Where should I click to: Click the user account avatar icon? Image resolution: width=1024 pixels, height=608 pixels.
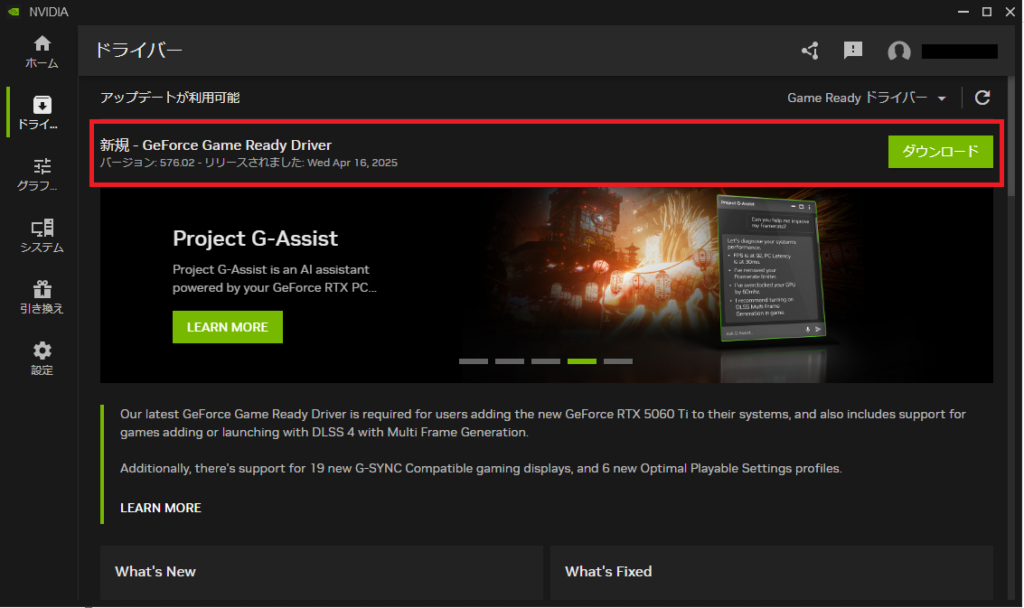(899, 51)
